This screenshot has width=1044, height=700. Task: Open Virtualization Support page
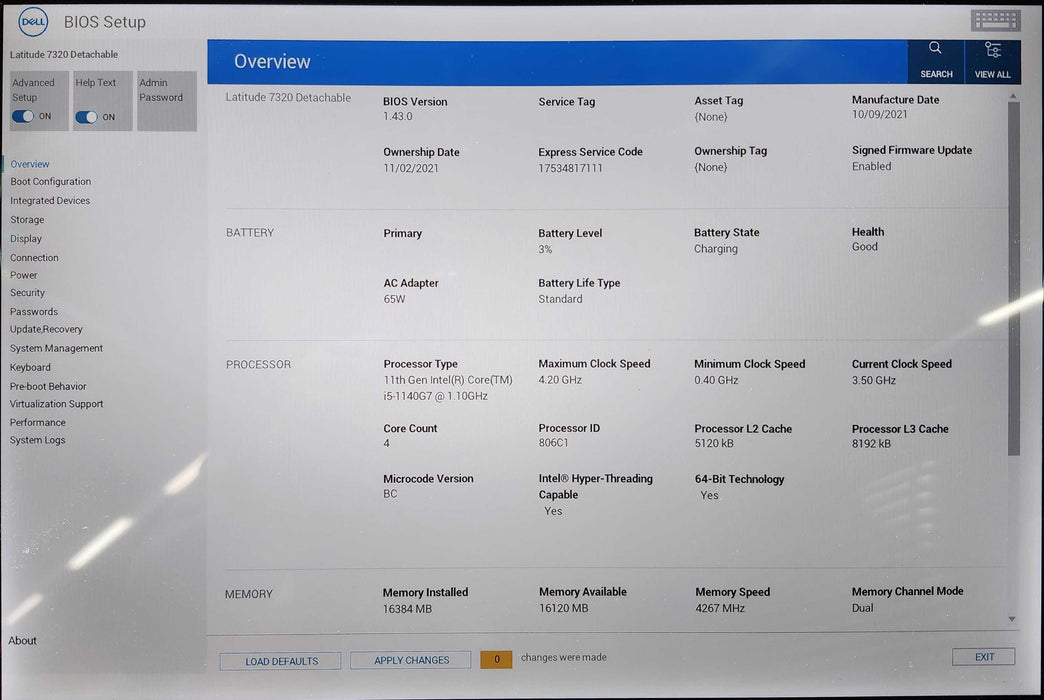click(56, 404)
